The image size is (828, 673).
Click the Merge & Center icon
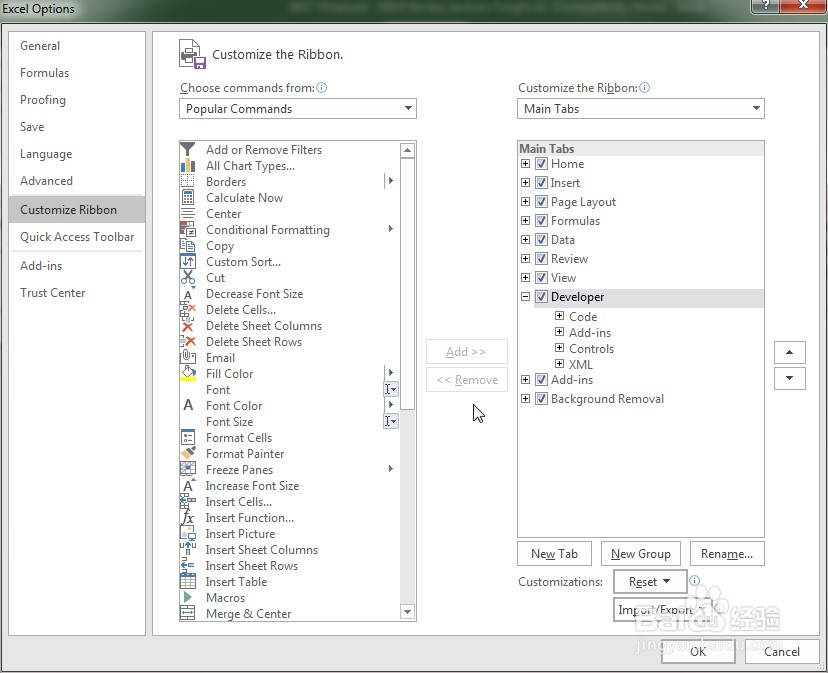click(187, 614)
